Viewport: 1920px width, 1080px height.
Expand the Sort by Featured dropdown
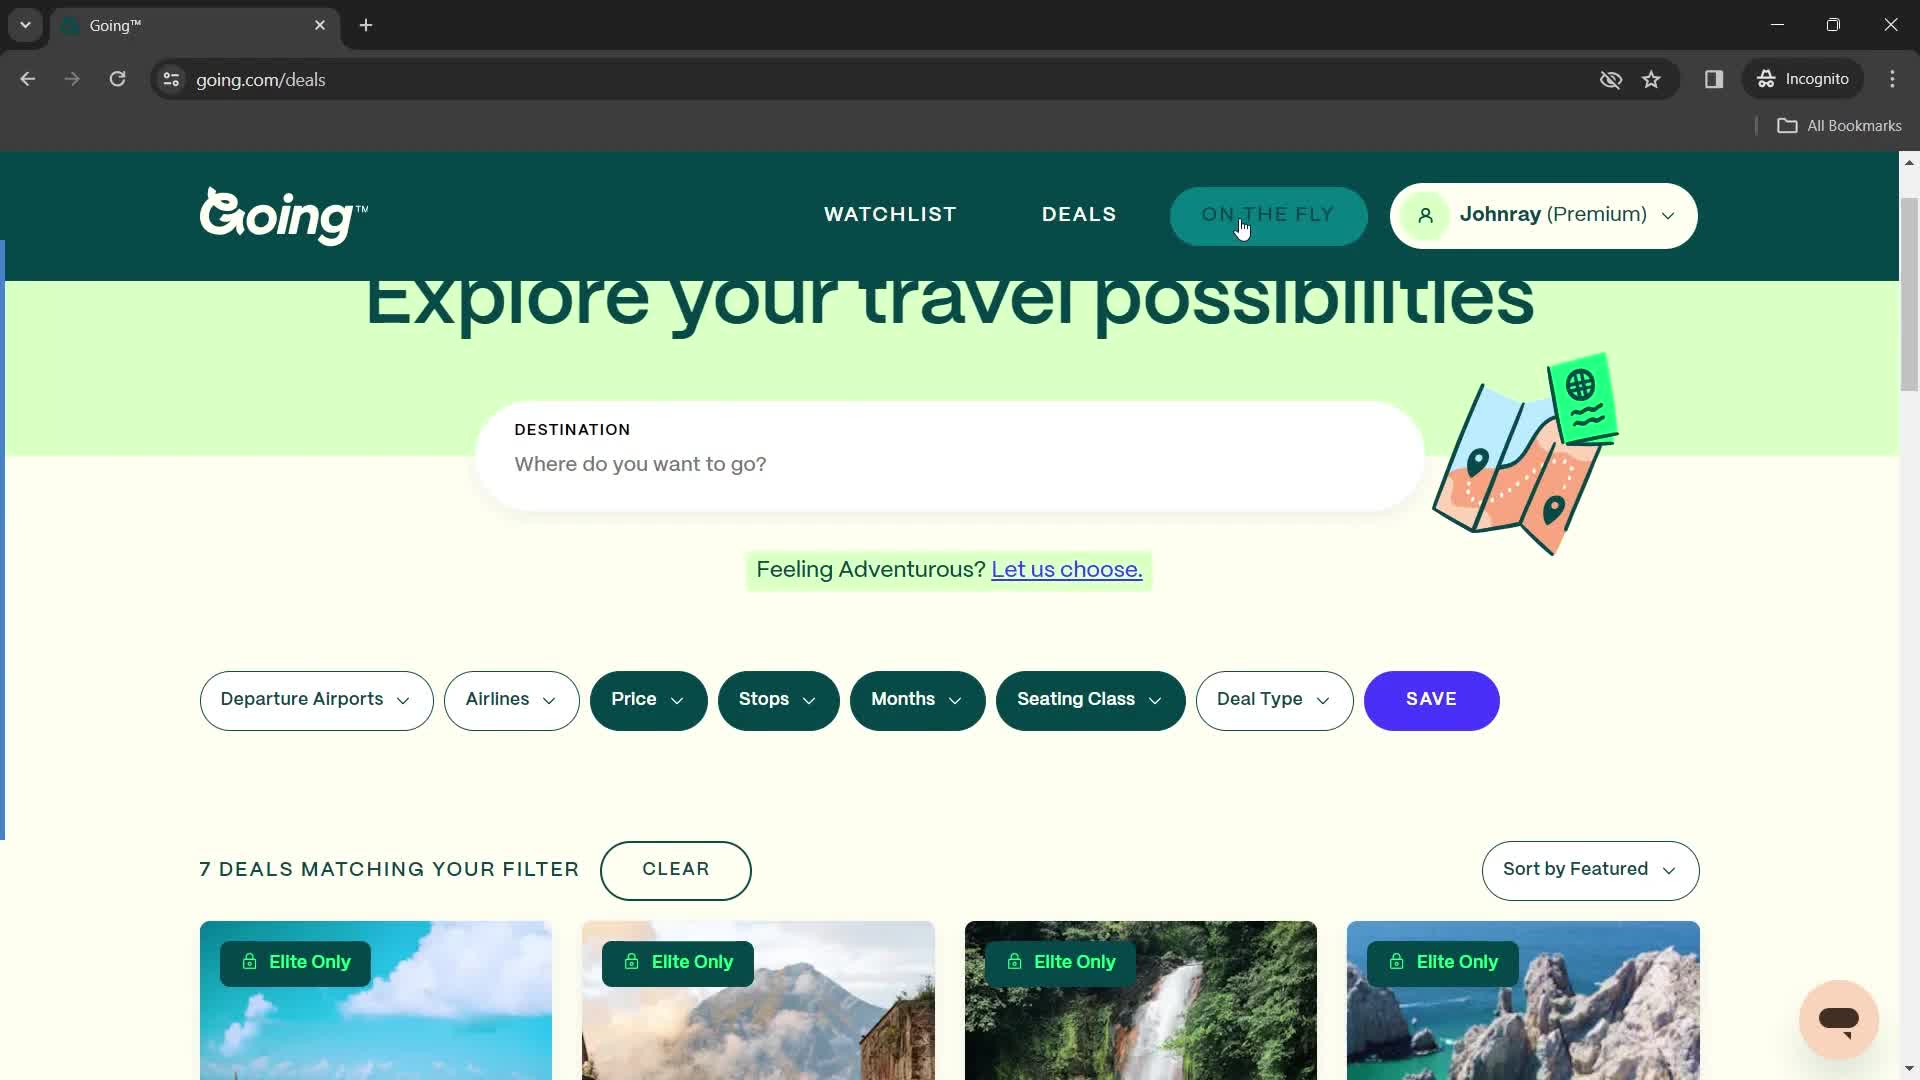click(1589, 869)
